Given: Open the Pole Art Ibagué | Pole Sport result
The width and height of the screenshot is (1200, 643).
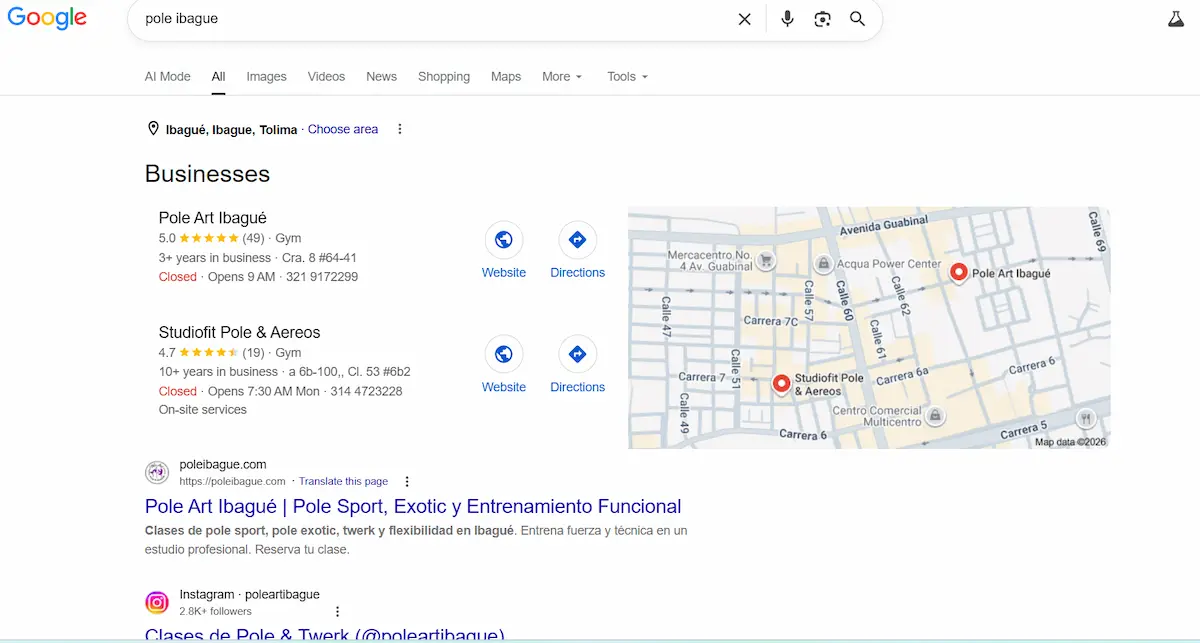Looking at the screenshot, I should 413,506.
